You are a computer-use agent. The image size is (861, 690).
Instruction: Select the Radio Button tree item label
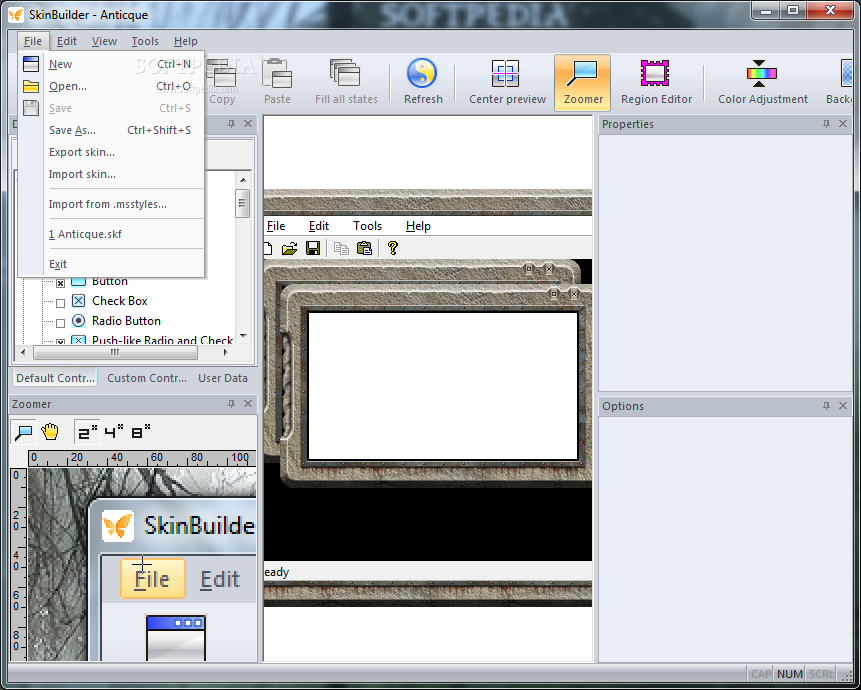point(126,321)
